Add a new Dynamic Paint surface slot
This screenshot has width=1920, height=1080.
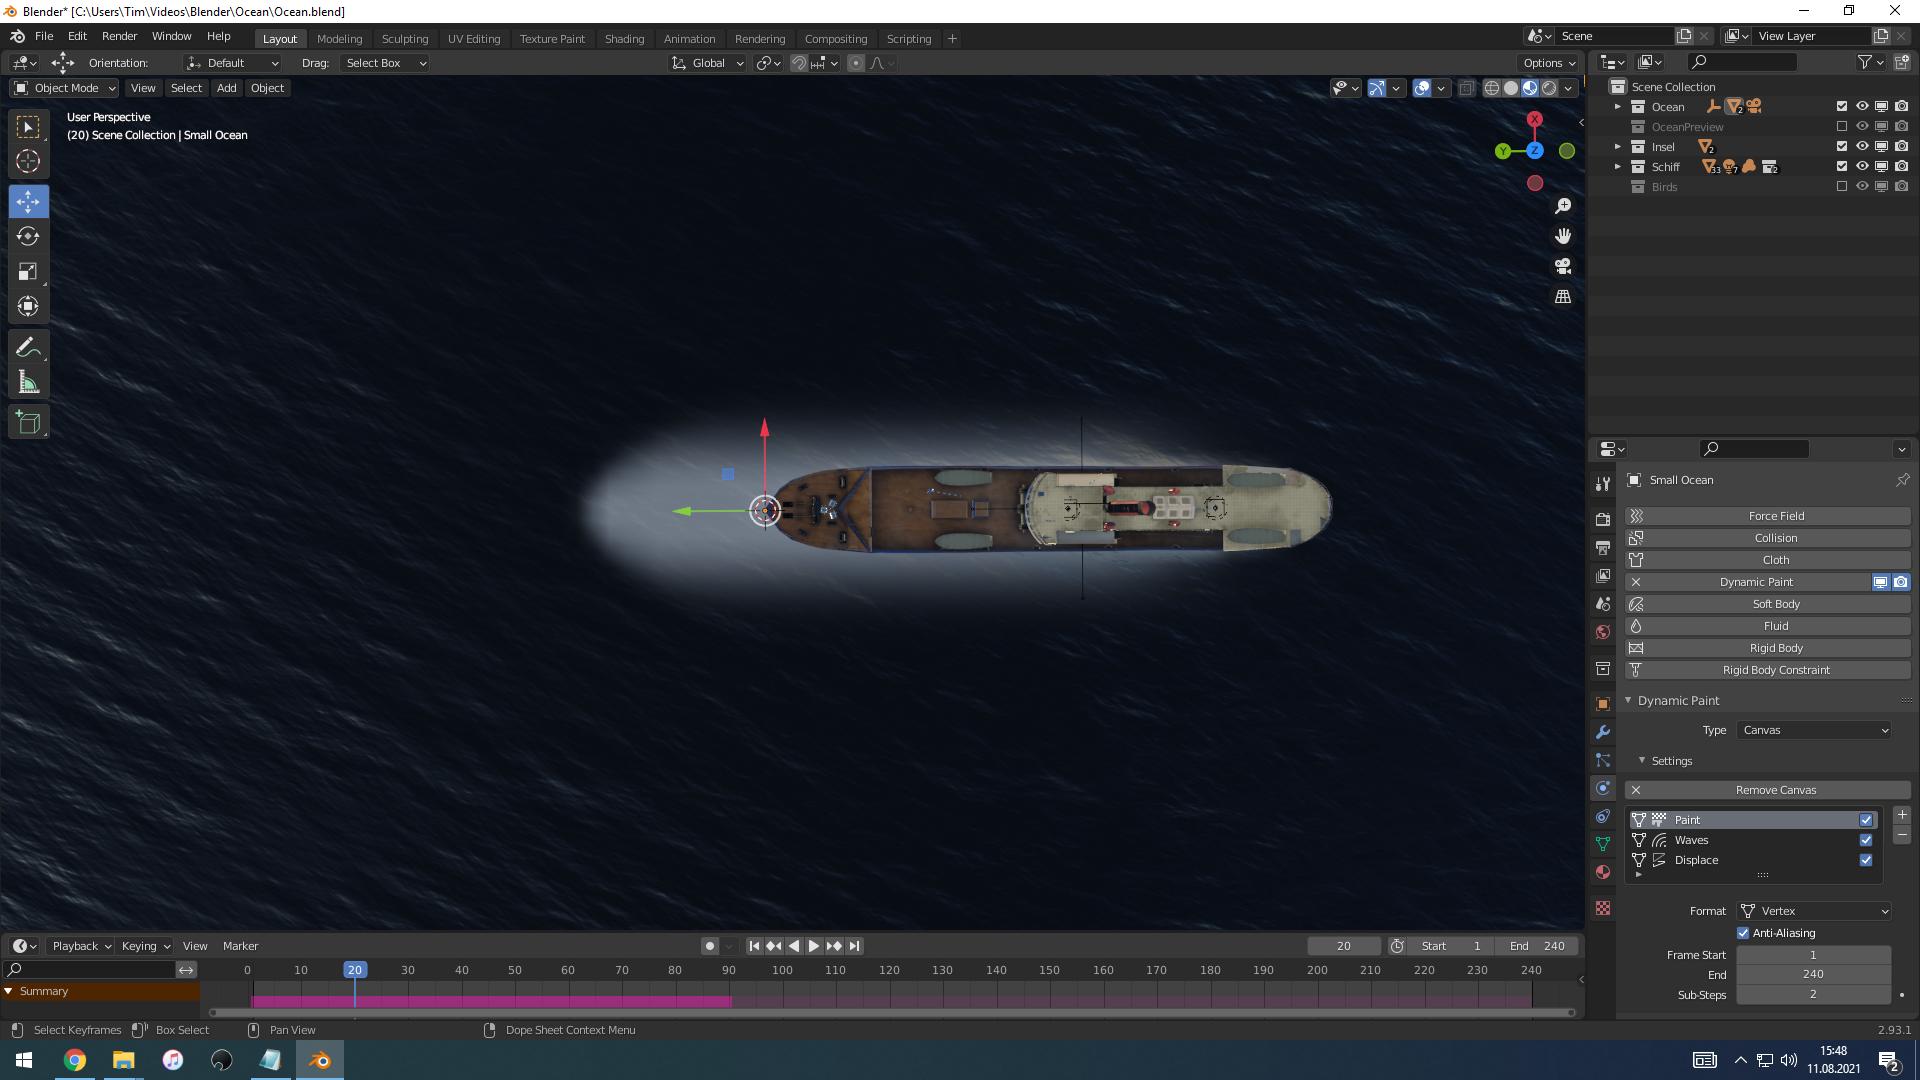(x=1902, y=815)
